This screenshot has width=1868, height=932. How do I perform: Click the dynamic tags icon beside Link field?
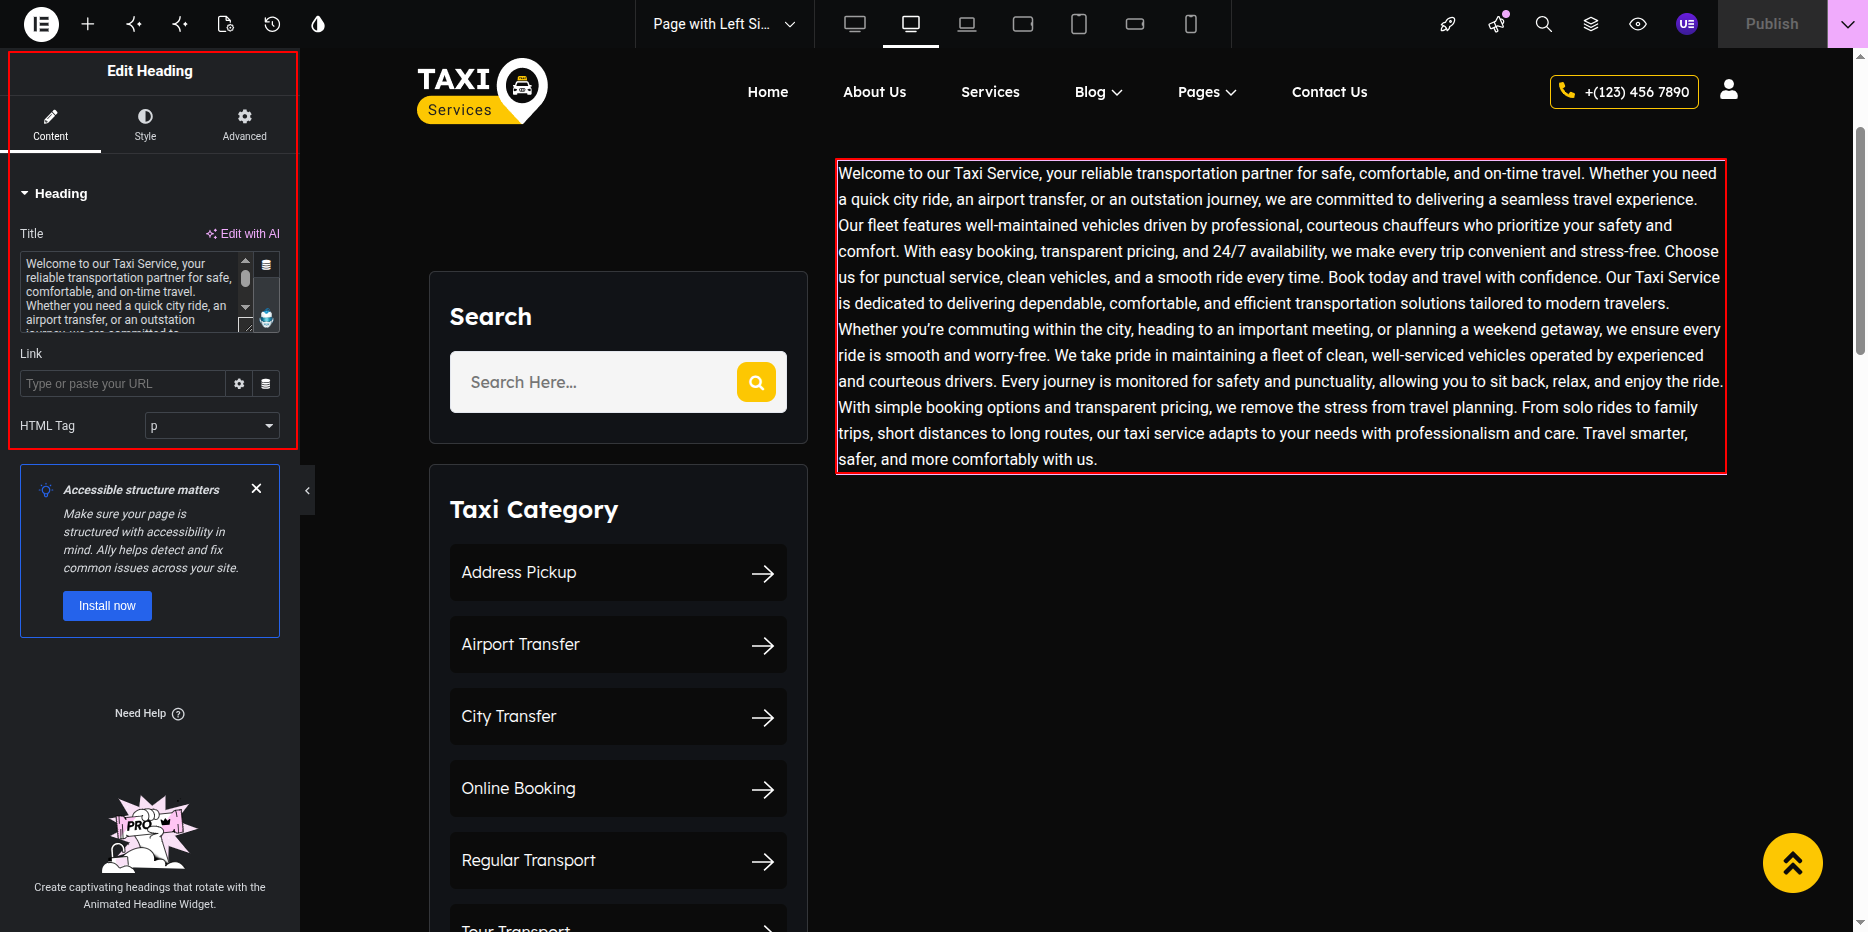pos(266,384)
